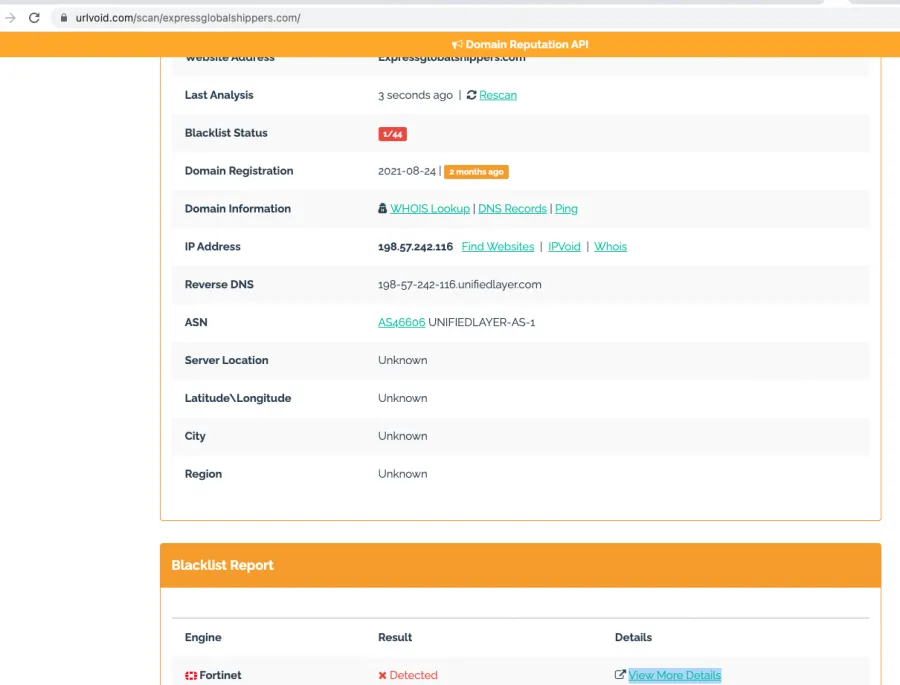Open the IPVoid link
The height and width of the screenshot is (685, 900).
[x=564, y=247]
